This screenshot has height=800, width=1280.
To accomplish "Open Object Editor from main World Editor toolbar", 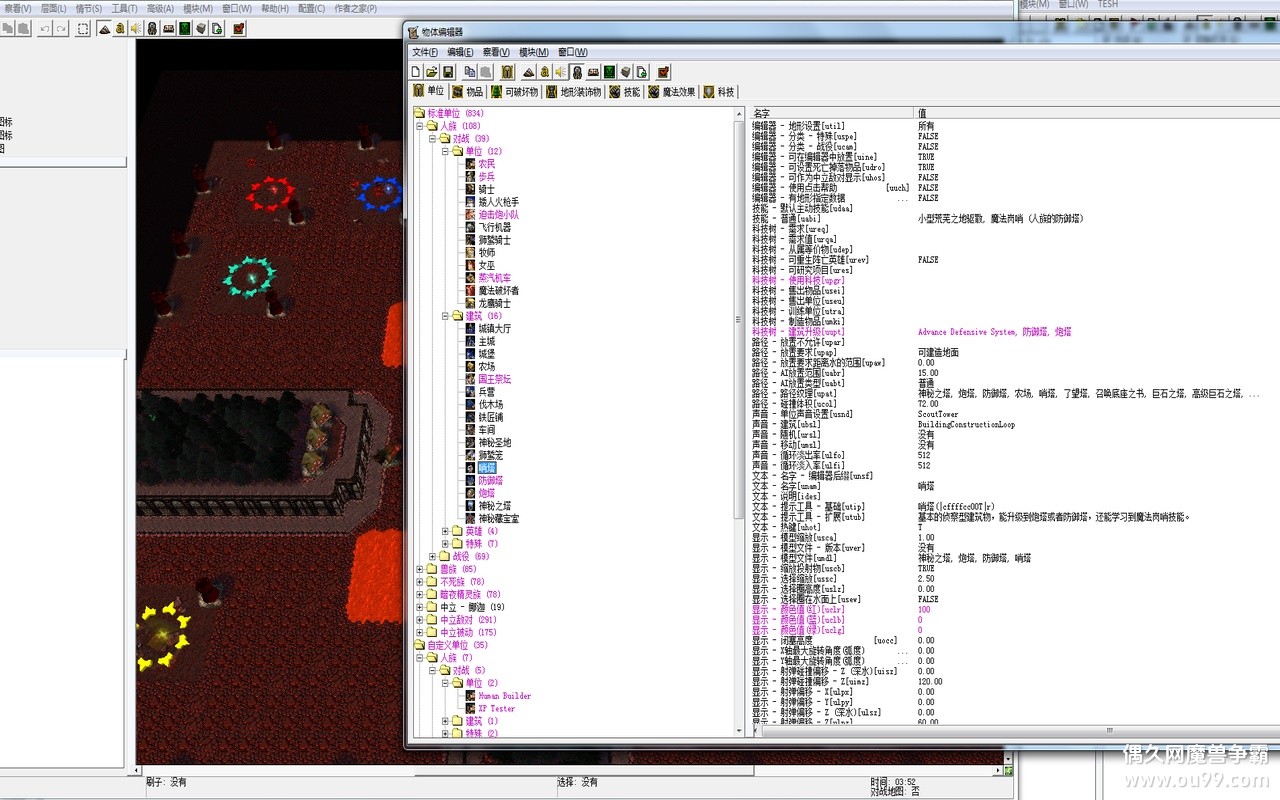I will point(152,29).
